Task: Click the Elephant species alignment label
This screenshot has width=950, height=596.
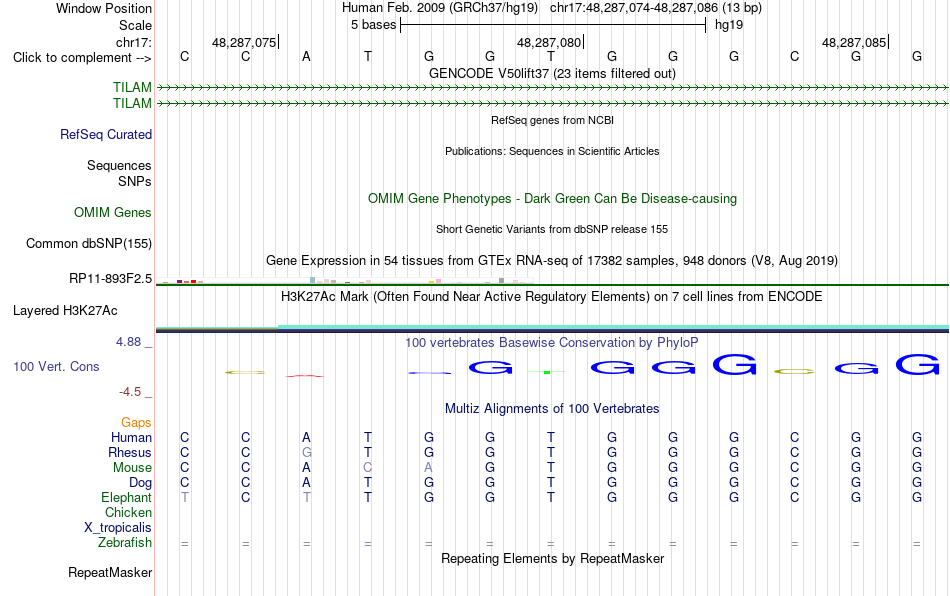Action: [x=126, y=497]
